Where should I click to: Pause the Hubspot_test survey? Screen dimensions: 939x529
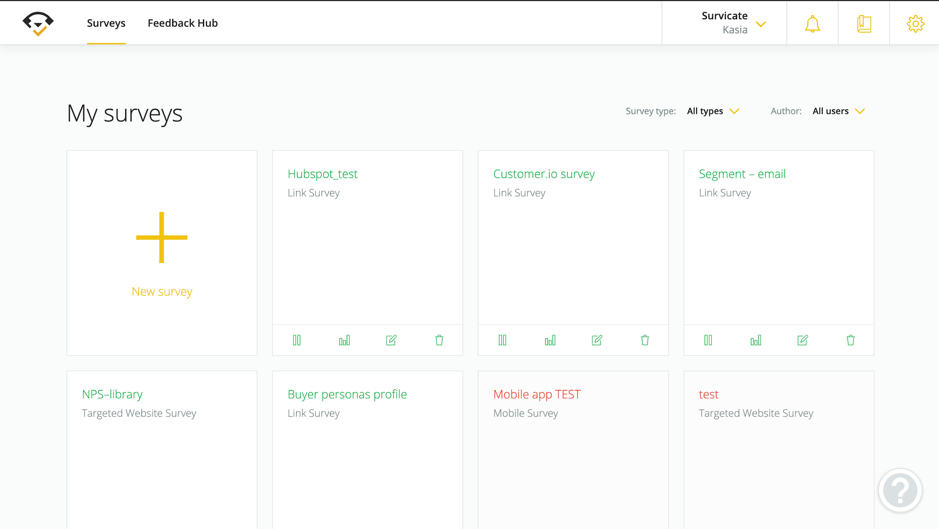pos(297,340)
